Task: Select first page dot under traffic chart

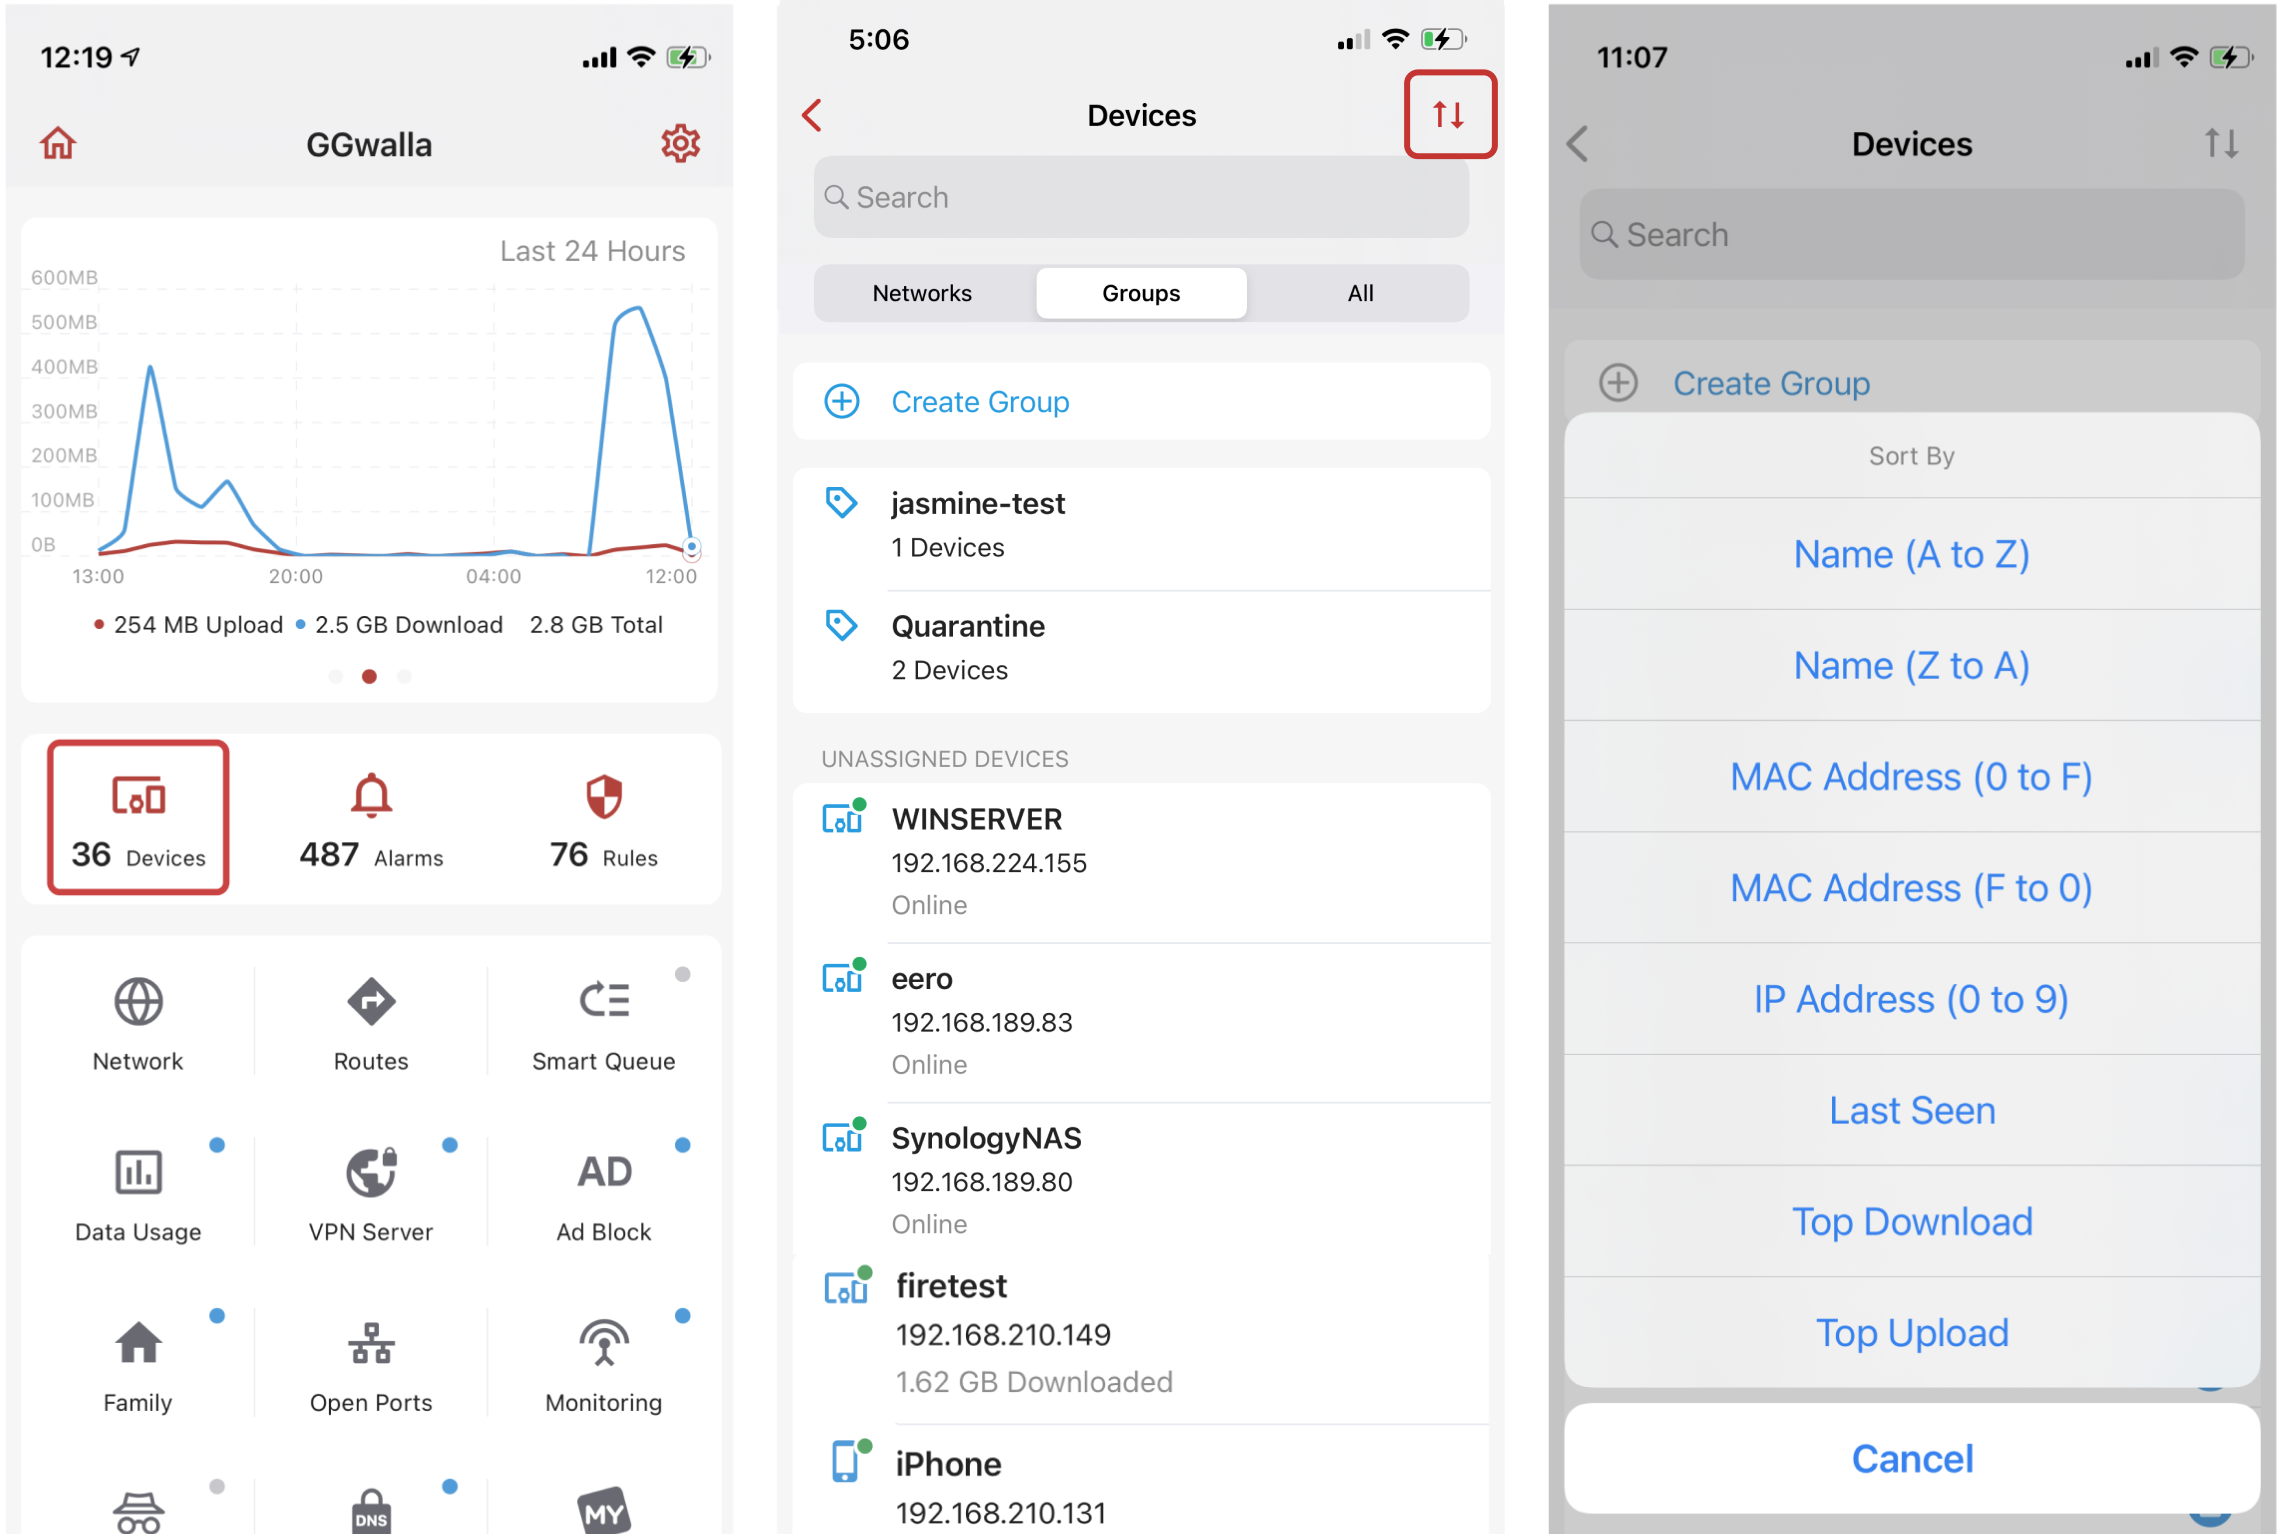Action: pyautogui.click(x=336, y=676)
